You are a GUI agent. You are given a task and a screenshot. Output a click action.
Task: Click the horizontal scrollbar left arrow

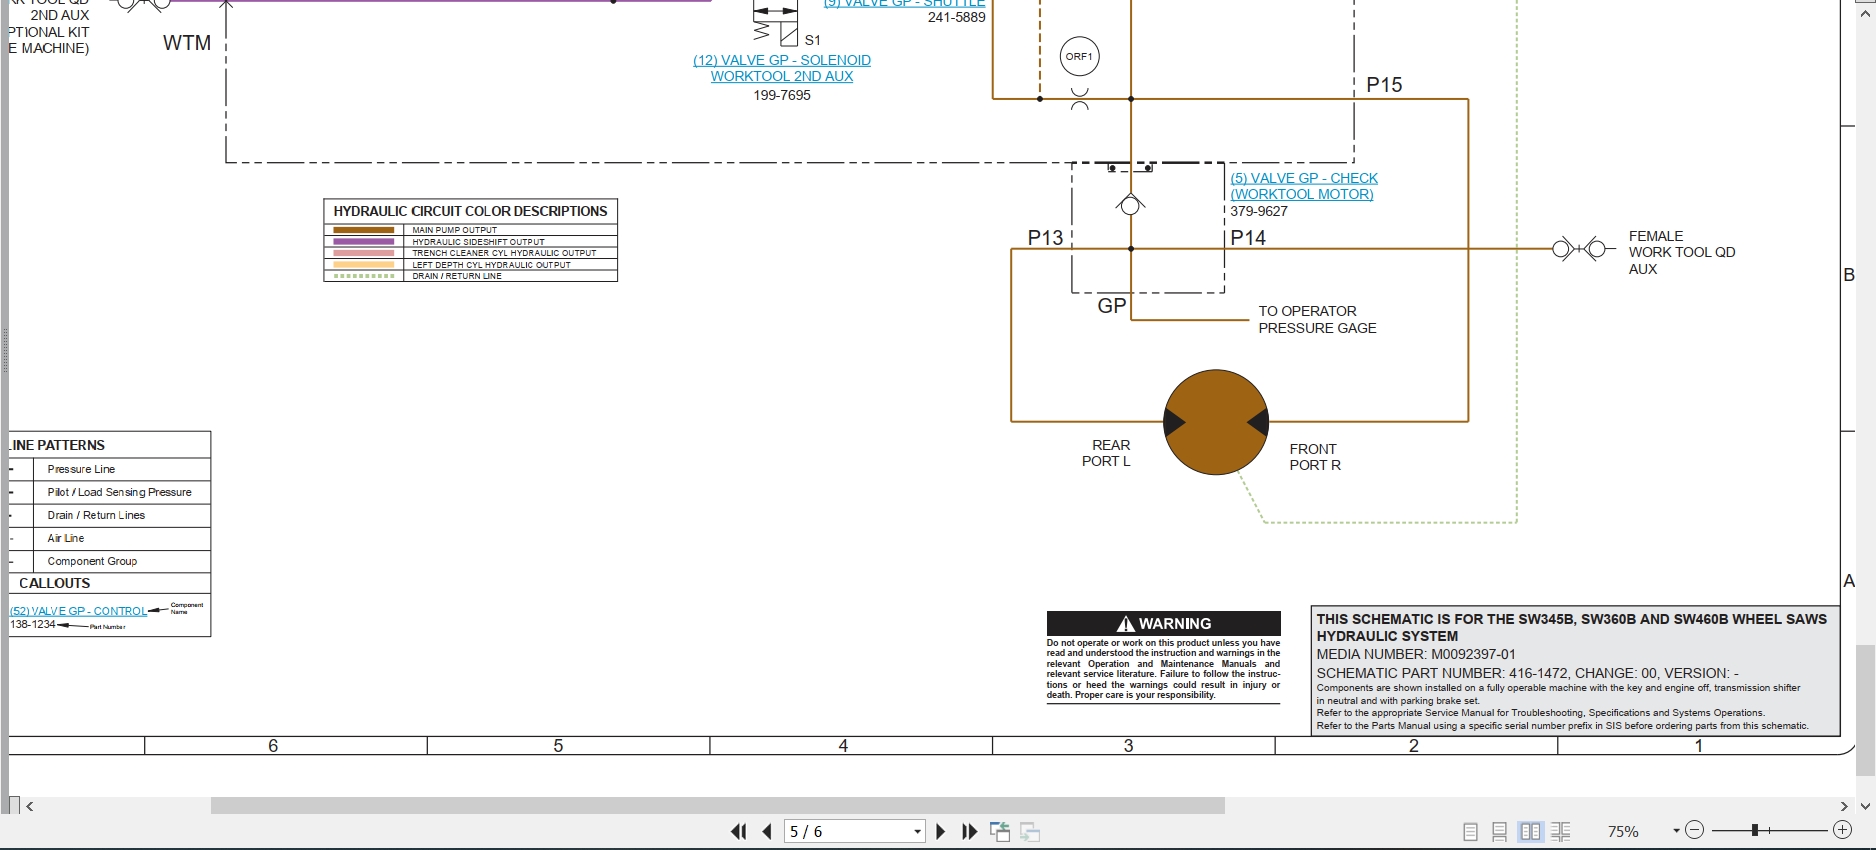pyautogui.click(x=30, y=806)
